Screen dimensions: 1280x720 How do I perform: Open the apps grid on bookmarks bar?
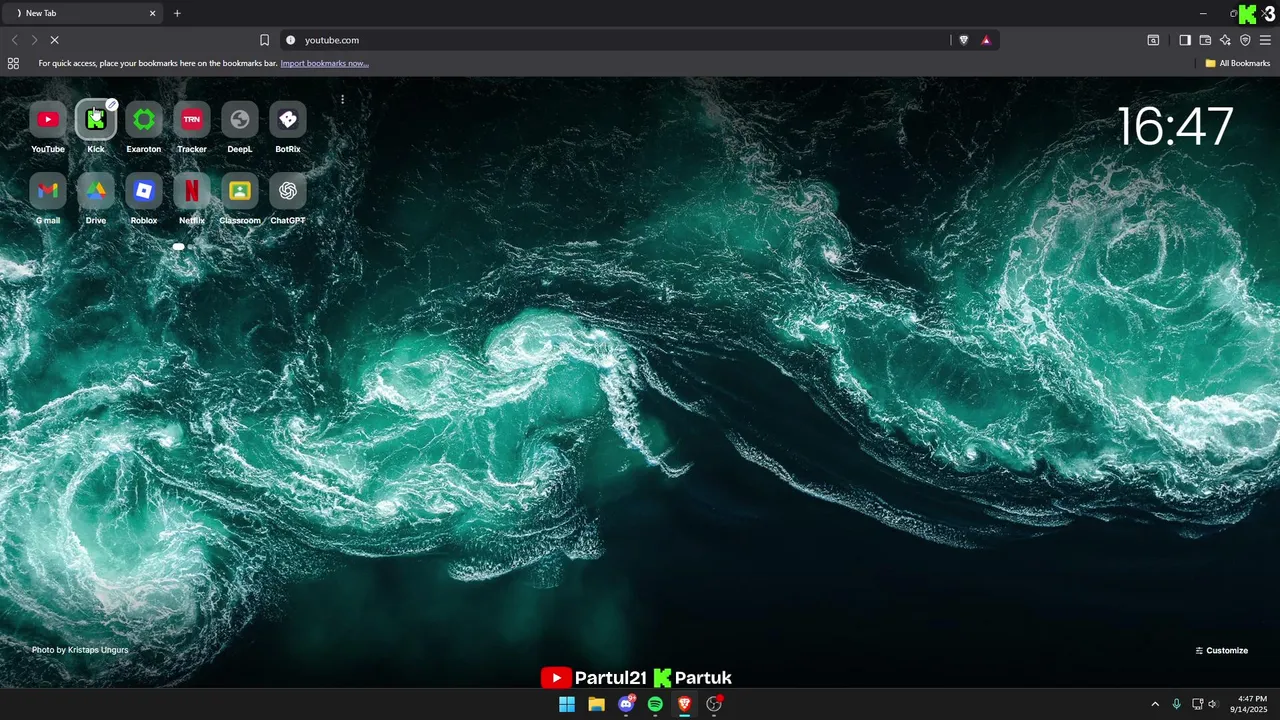pyautogui.click(x=13, y=63)
